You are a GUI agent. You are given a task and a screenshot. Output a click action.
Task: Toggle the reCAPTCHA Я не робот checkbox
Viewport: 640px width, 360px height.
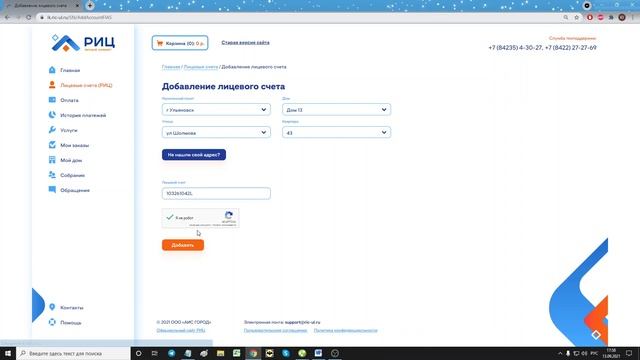tap(170, 218)
